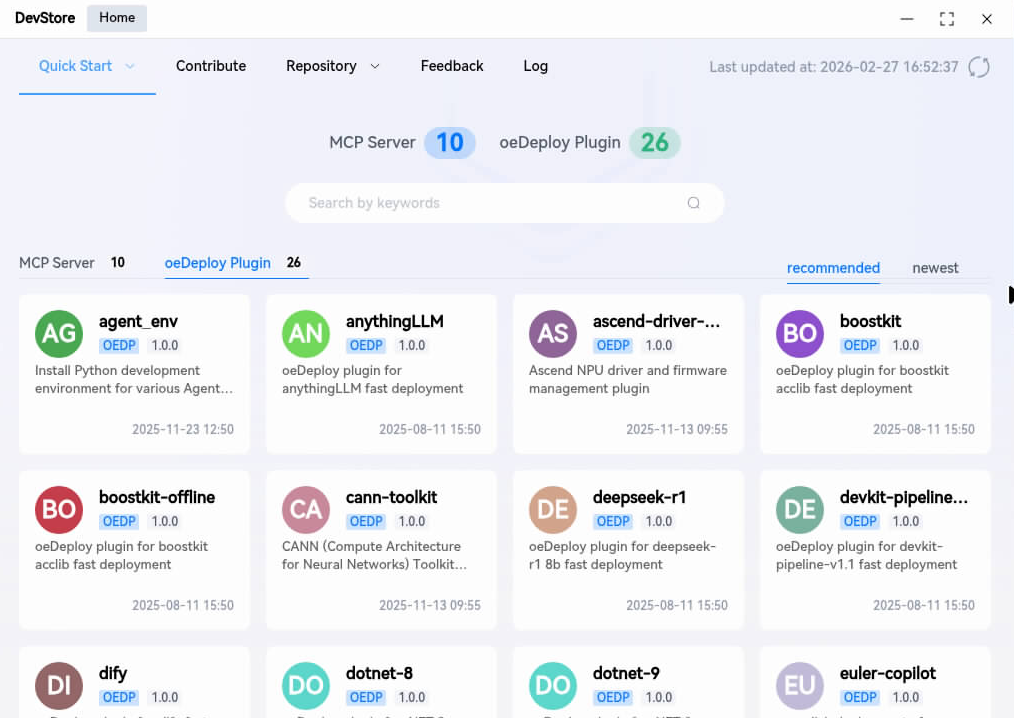
Task: Click the CA cann-toolkit avatar icon
Action: (x=306, y=510)
